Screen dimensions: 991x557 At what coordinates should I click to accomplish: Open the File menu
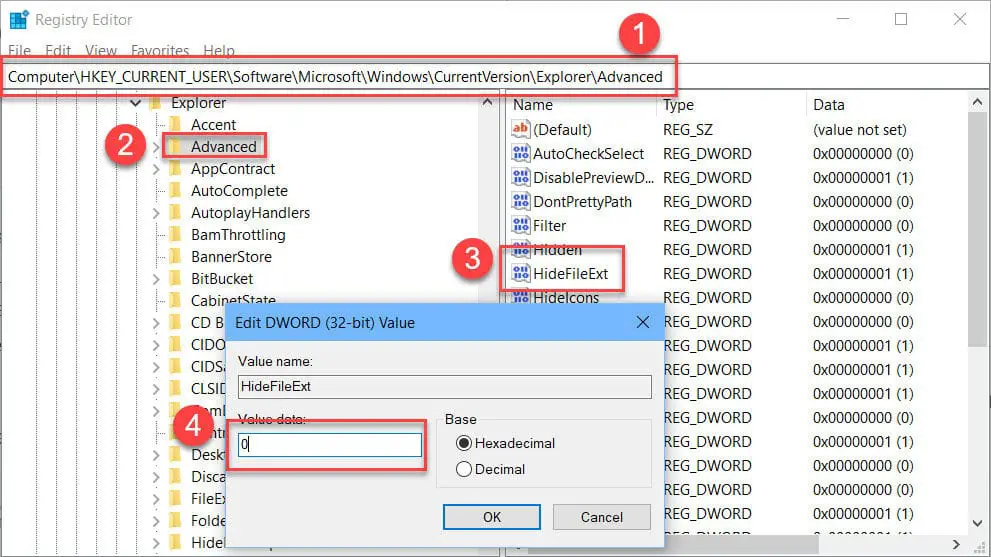tap(19, 51)
